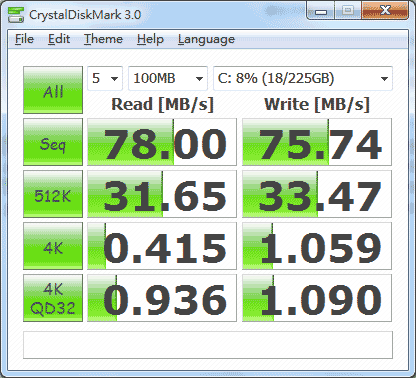Image resolution: width=416 pixels, height=378 pixels.
Task: Open the File menu
Action: click(x=24, y=39)
